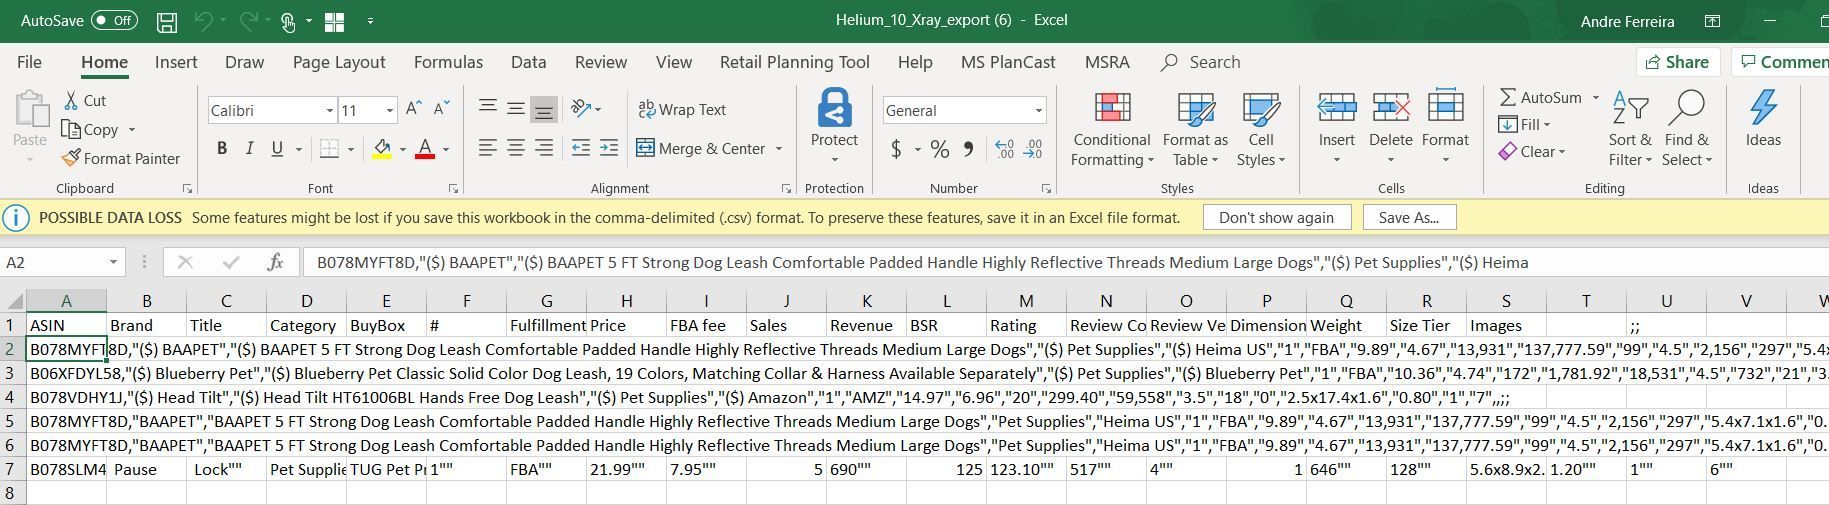Image resolution: width=1829 pixels, height=505 pixels.
Task: Click the Ideas lightning icon
Action: (1763, 108)
